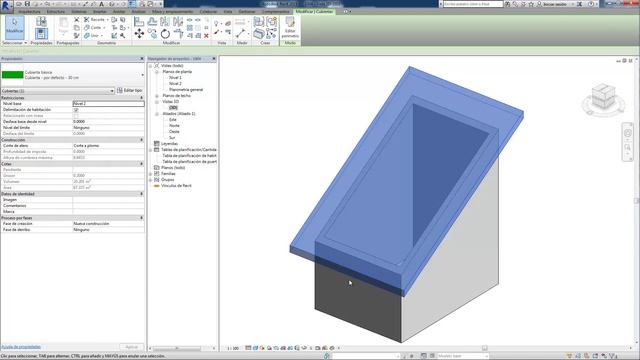Screen dimensions: 640x360
Task: Collapse the Proceso por fases section
Action: (142, 218)
